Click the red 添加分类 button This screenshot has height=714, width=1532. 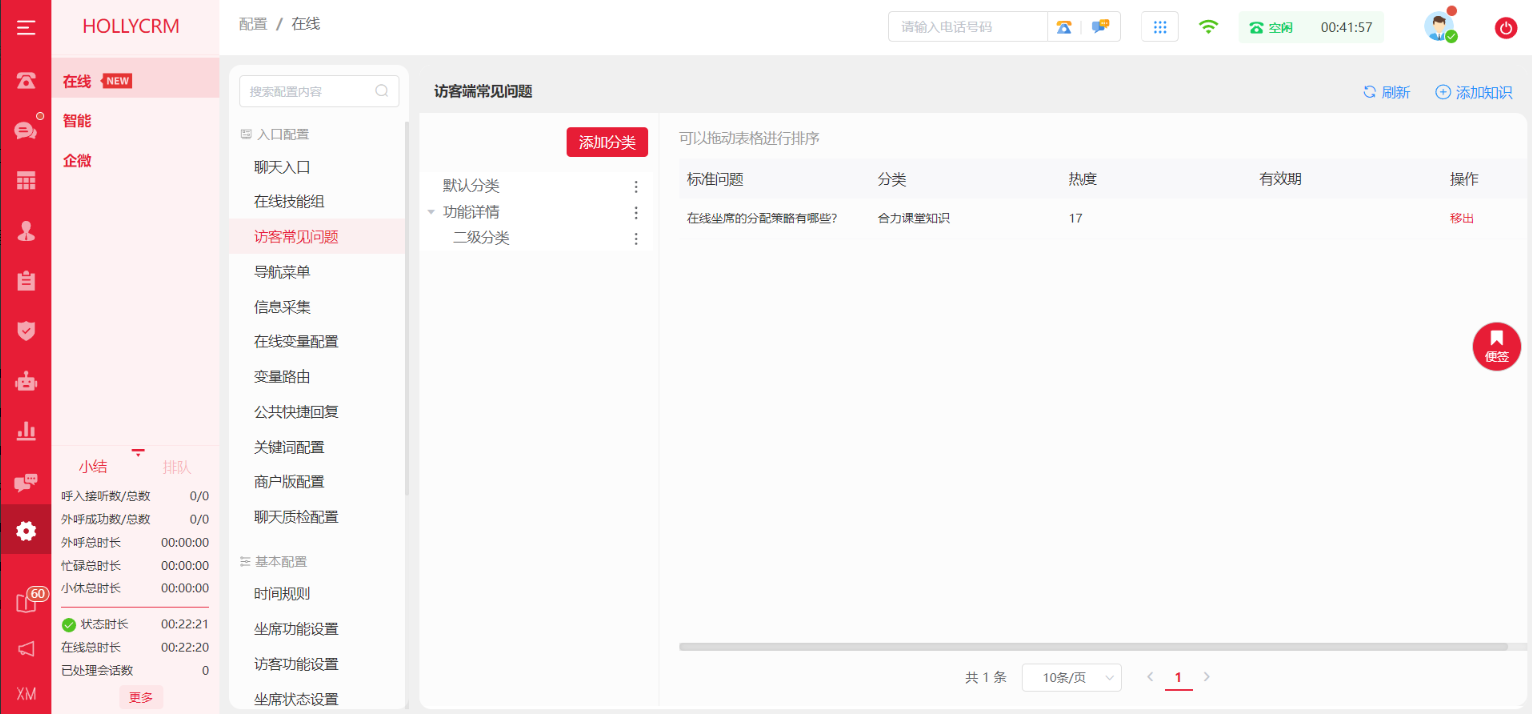click(607, 142)
